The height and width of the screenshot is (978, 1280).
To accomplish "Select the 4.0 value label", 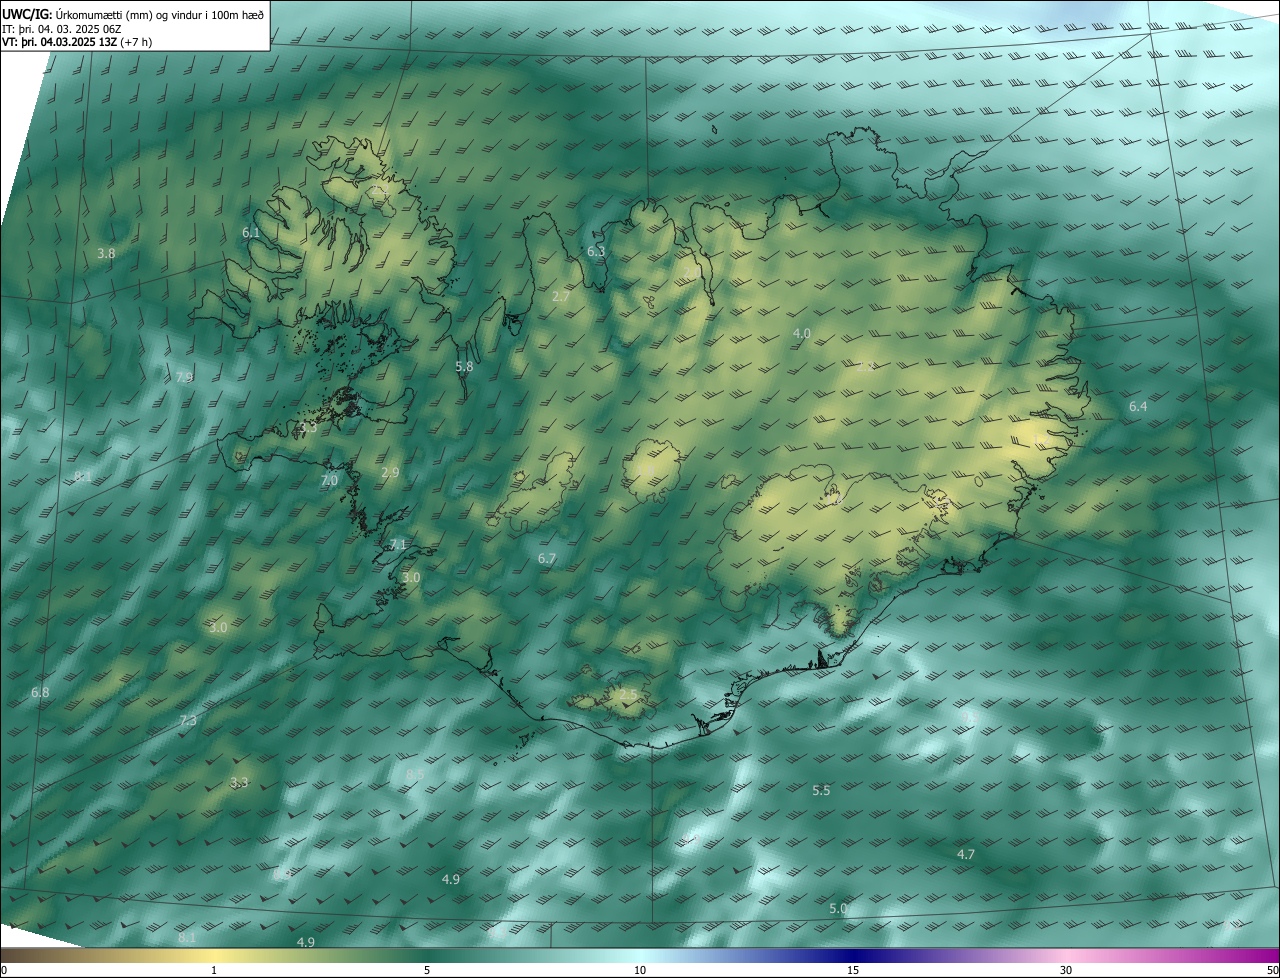I will click(802, 333).
